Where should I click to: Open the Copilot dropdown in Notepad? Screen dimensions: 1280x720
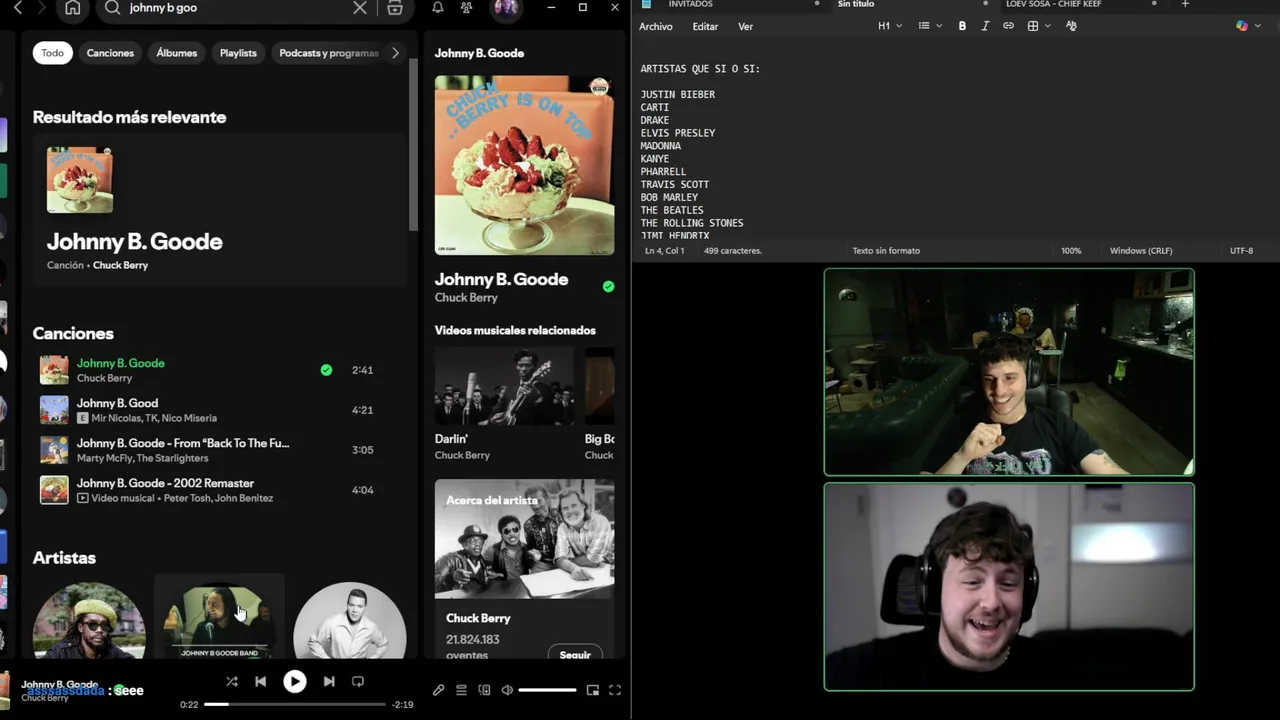coord(1247,26)
